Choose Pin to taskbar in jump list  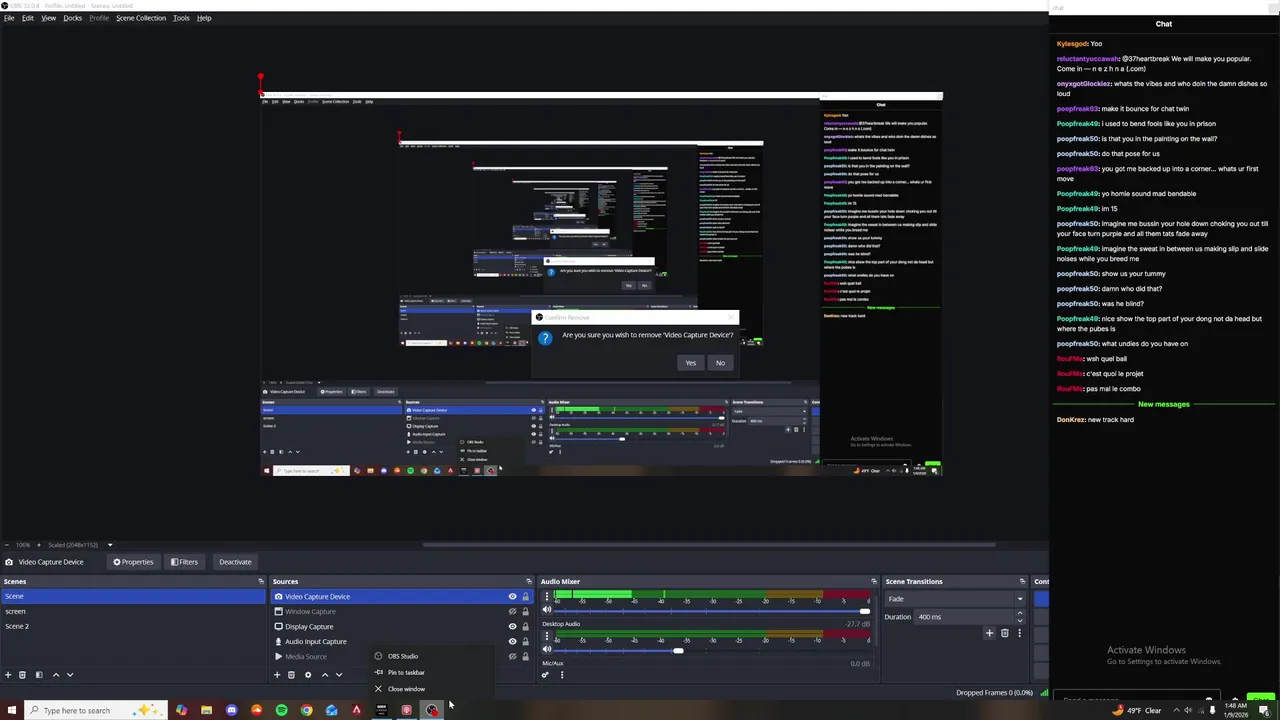click(432, 672)
